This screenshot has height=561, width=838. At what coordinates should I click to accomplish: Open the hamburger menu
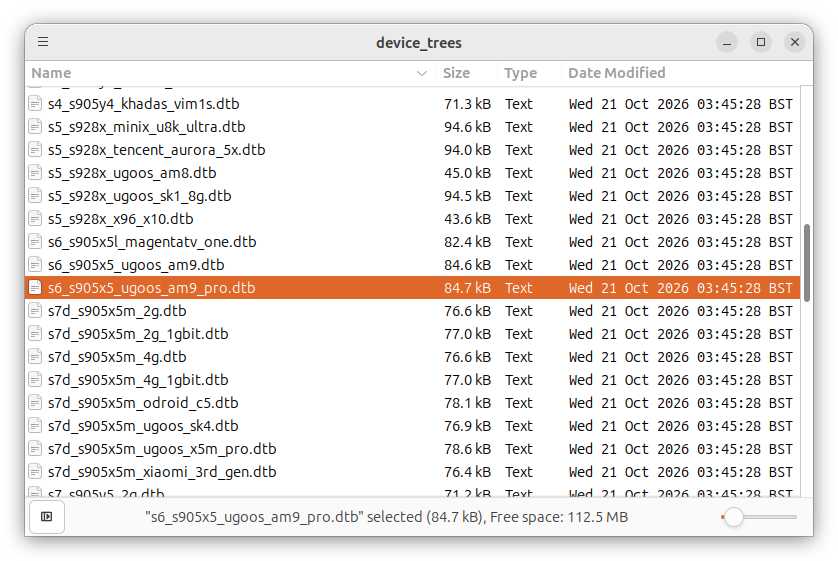tap(43, 42)
